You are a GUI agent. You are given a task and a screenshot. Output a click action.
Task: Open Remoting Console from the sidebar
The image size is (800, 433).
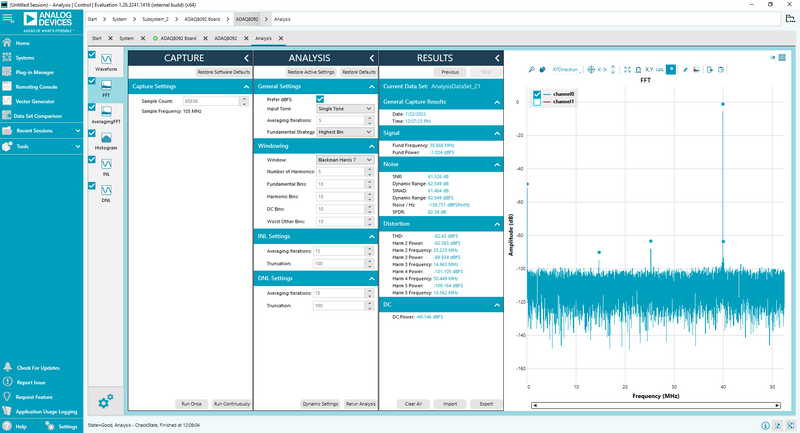36,87
